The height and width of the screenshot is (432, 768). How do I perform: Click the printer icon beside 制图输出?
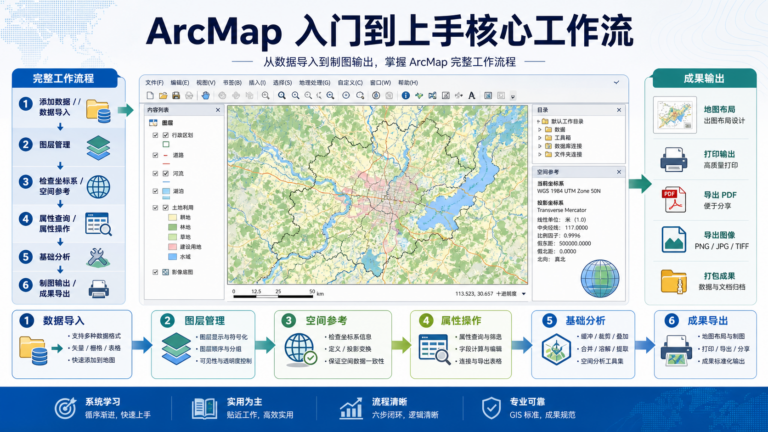click(98, 289)
